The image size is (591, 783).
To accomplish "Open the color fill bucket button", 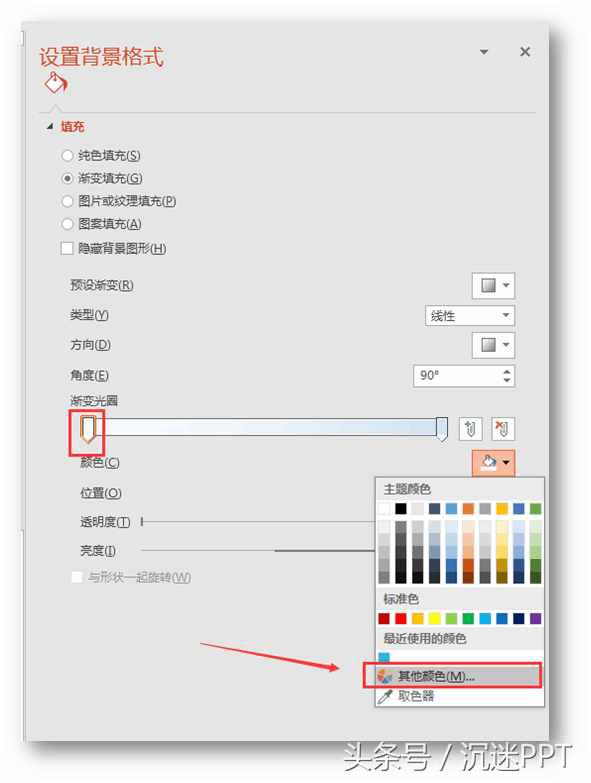I will (493, 462).
